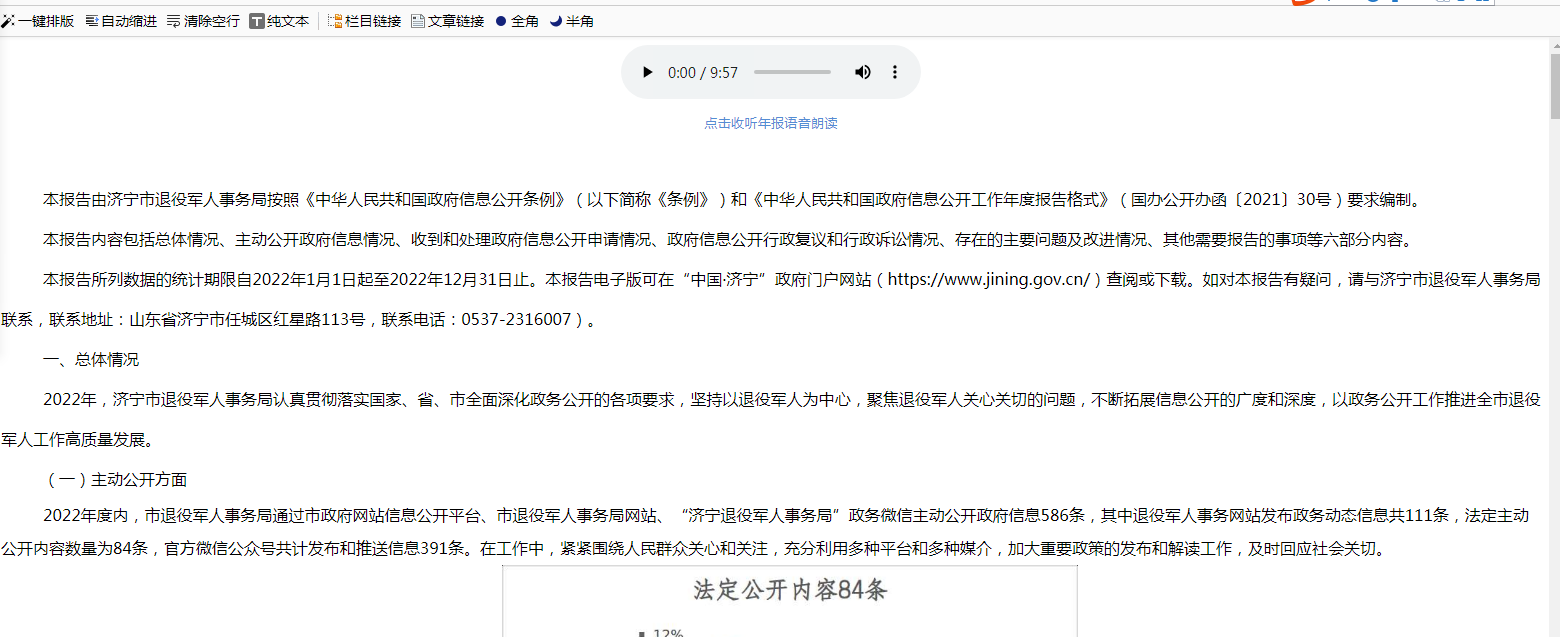Switch characters to 全角 full-width
This screenshot has height=637, width=1560.
pos(517,21)
